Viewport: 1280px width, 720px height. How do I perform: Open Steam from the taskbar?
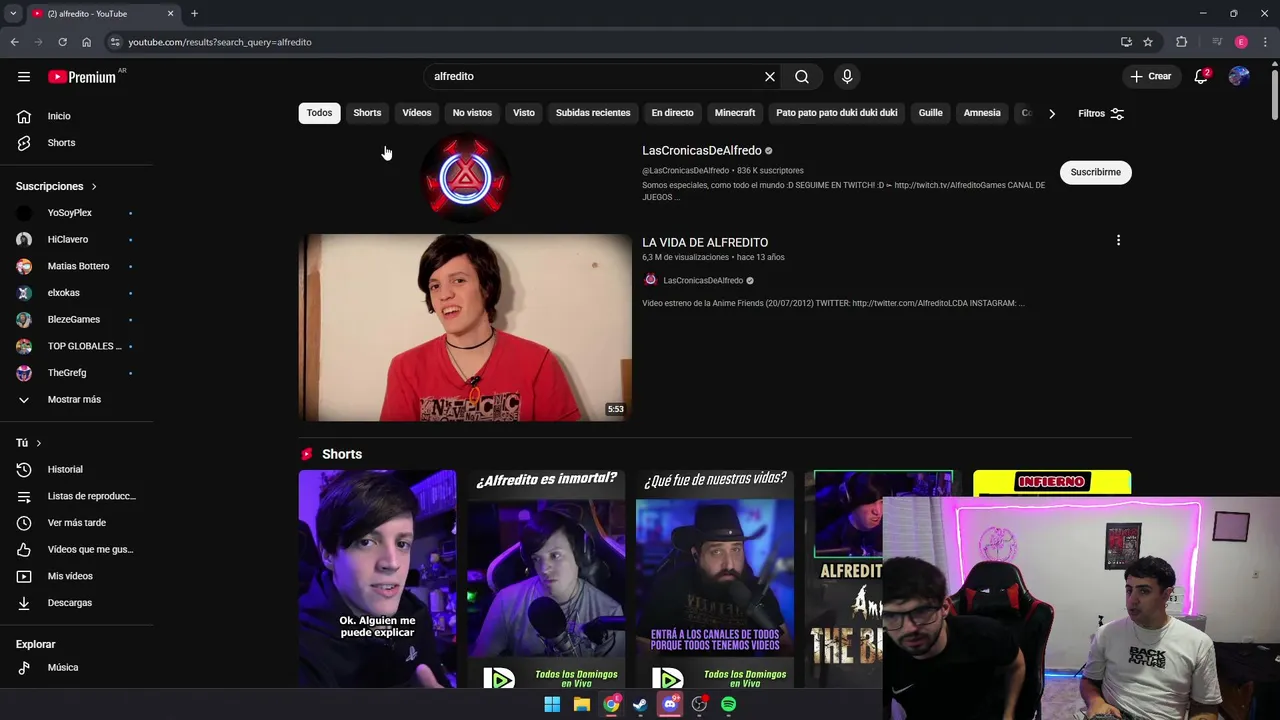tap(640, 704)
